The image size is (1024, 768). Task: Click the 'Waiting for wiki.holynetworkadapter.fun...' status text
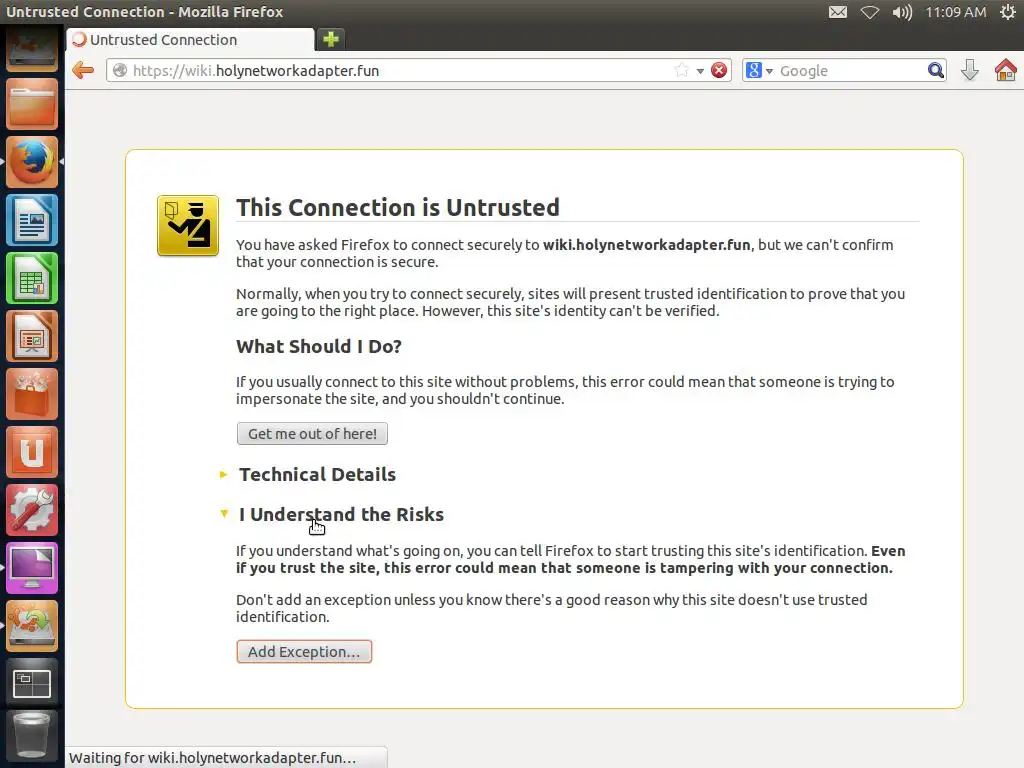pos(212,758)
